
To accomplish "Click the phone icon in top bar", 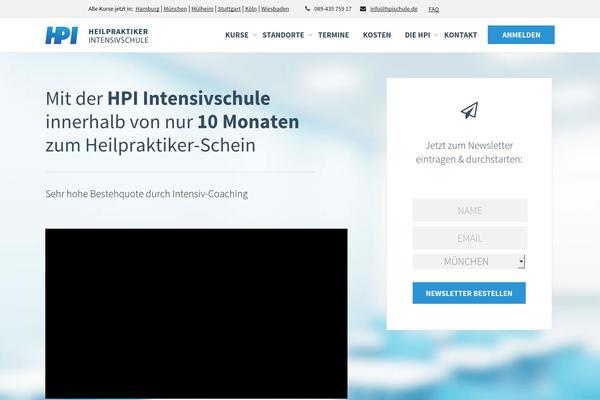I will click(308, 9).
